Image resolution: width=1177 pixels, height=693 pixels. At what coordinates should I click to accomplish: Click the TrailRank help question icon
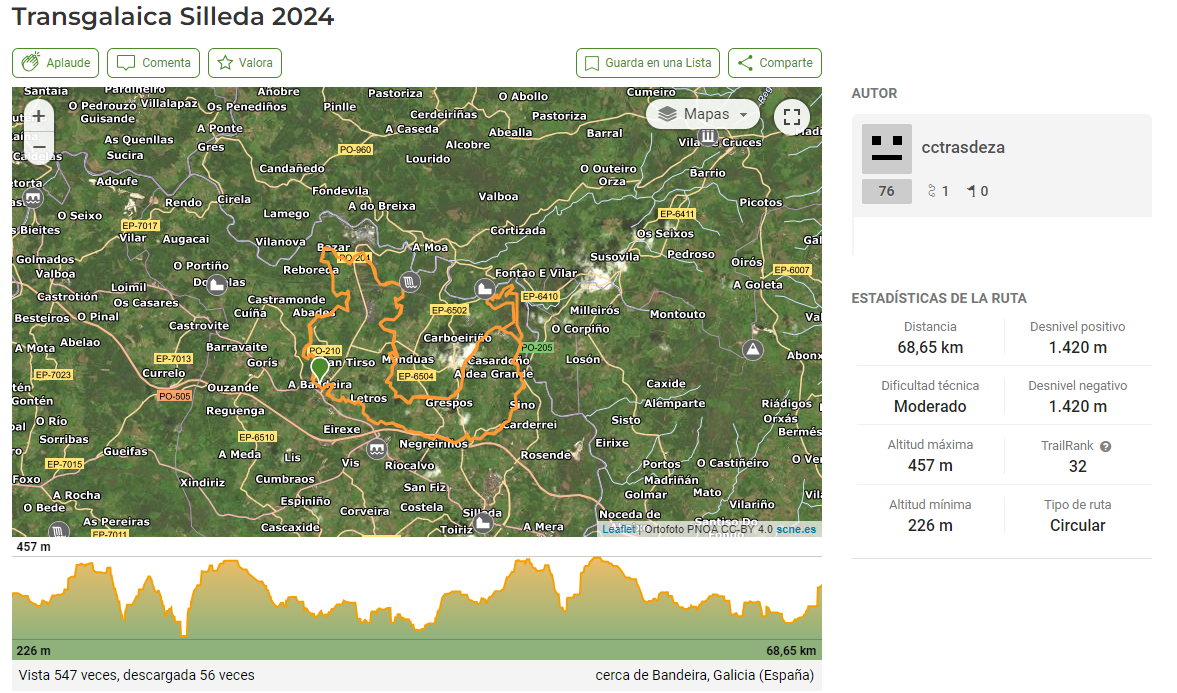[1105, 447]
